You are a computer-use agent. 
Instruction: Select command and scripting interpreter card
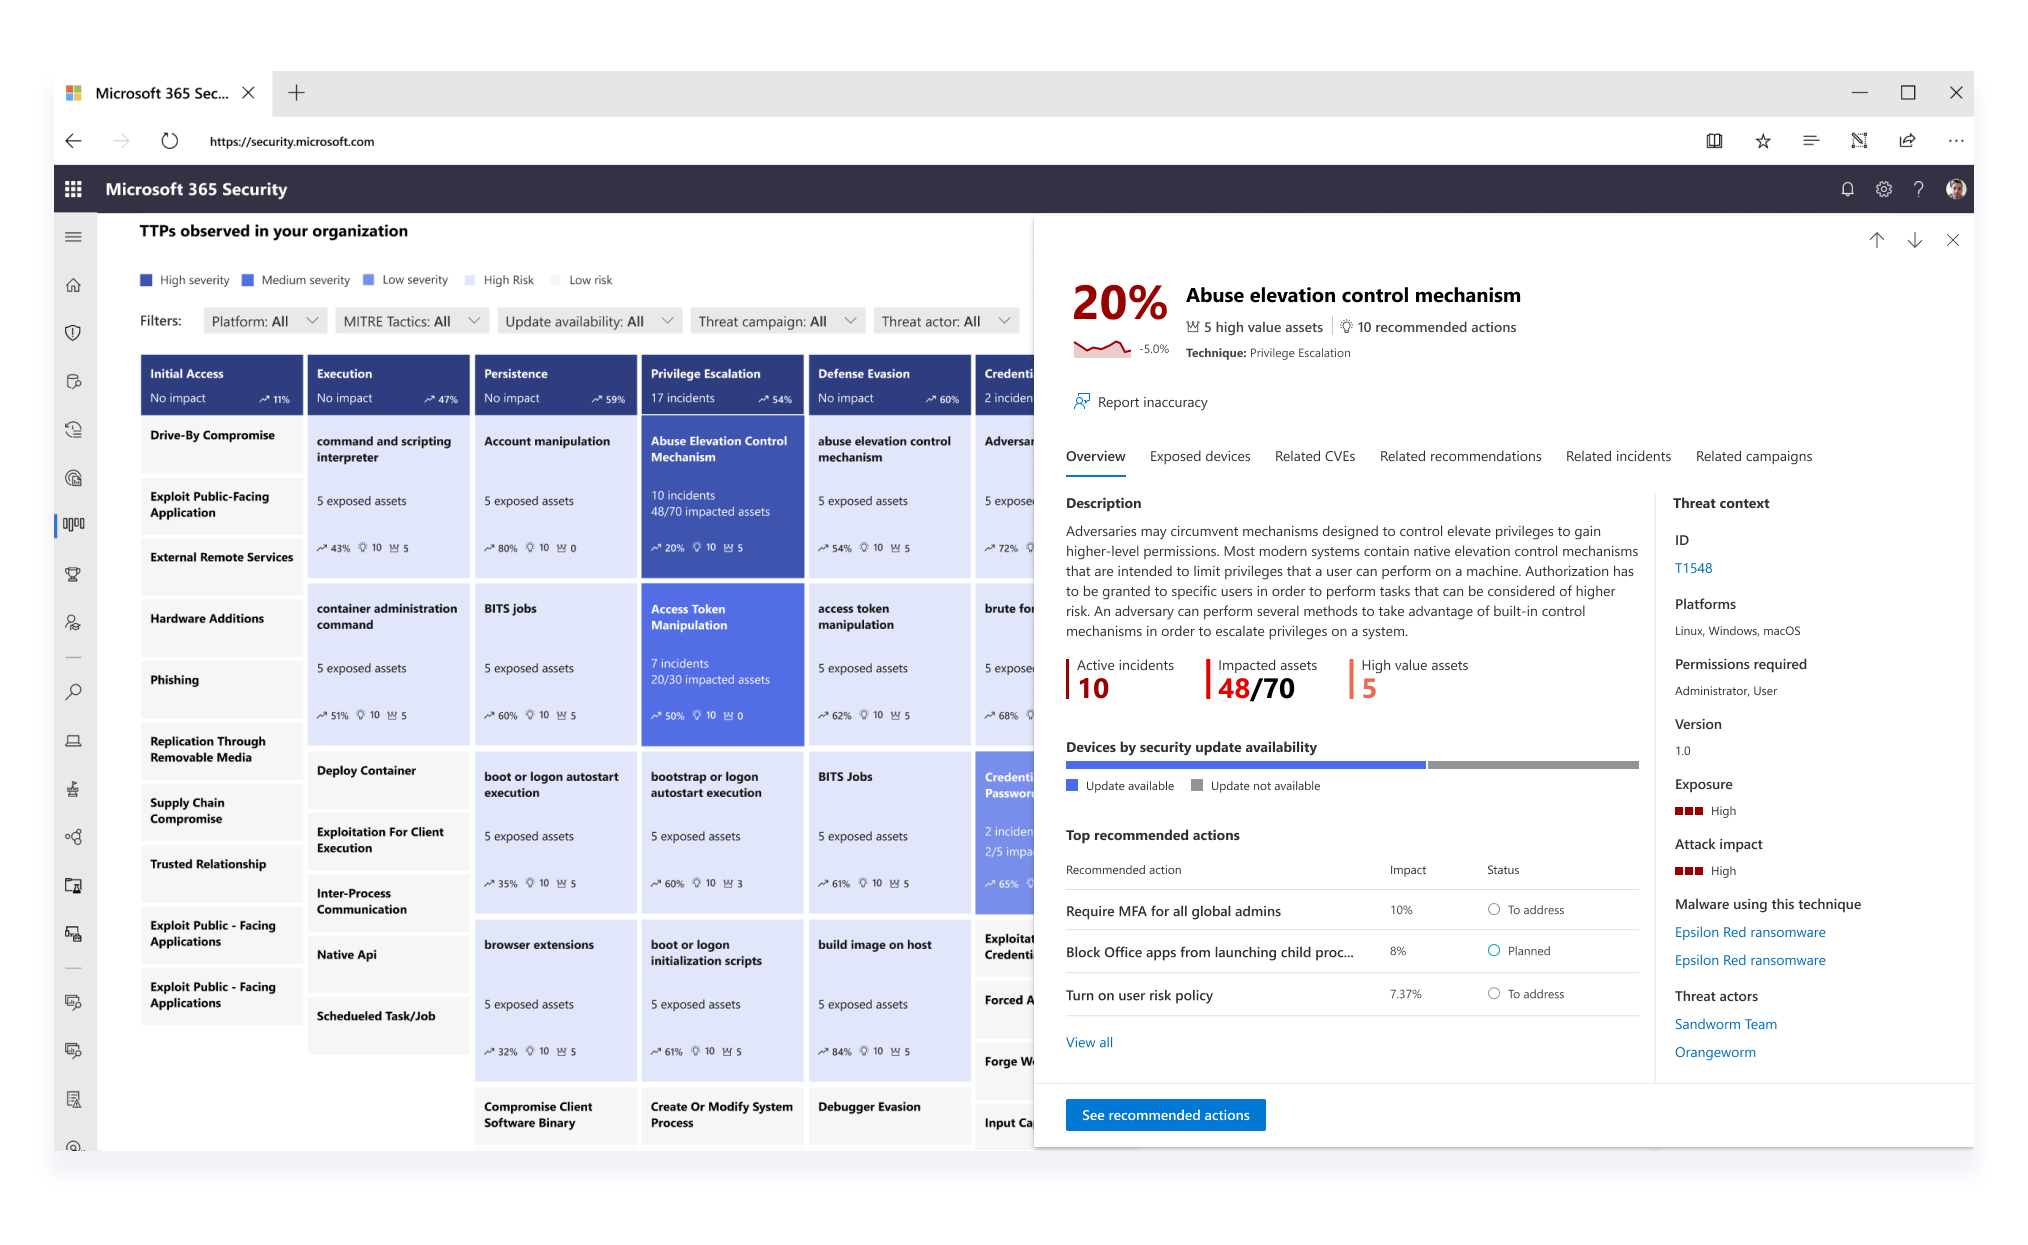tap(388, 496)
